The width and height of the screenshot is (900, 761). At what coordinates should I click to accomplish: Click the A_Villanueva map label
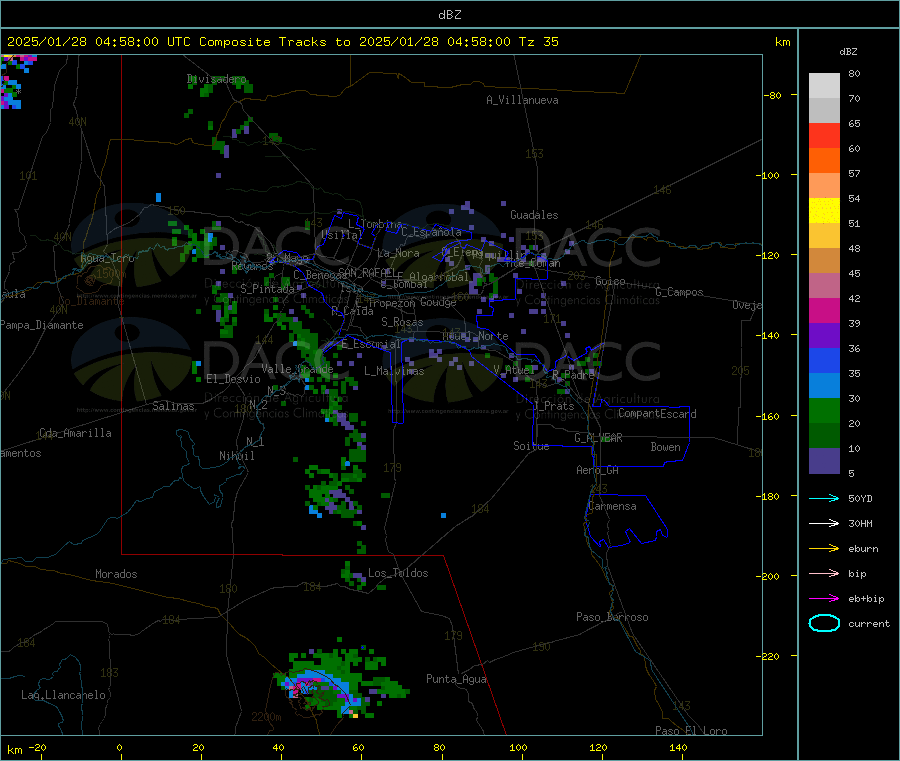(522, 100)
